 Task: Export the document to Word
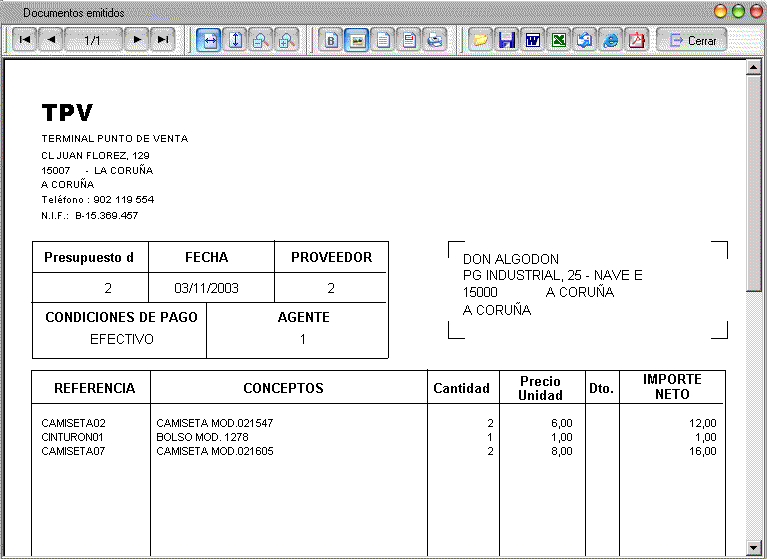533,40
